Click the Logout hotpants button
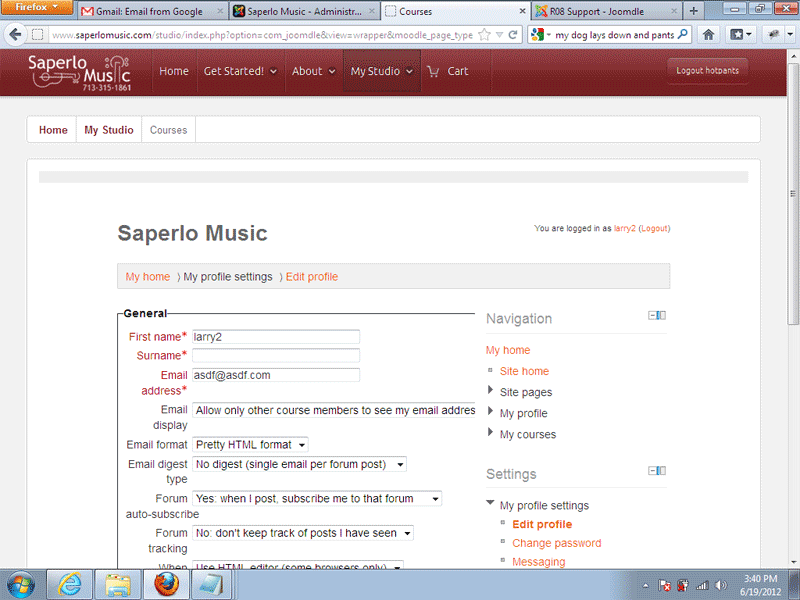800x600 pixels. 708,71
